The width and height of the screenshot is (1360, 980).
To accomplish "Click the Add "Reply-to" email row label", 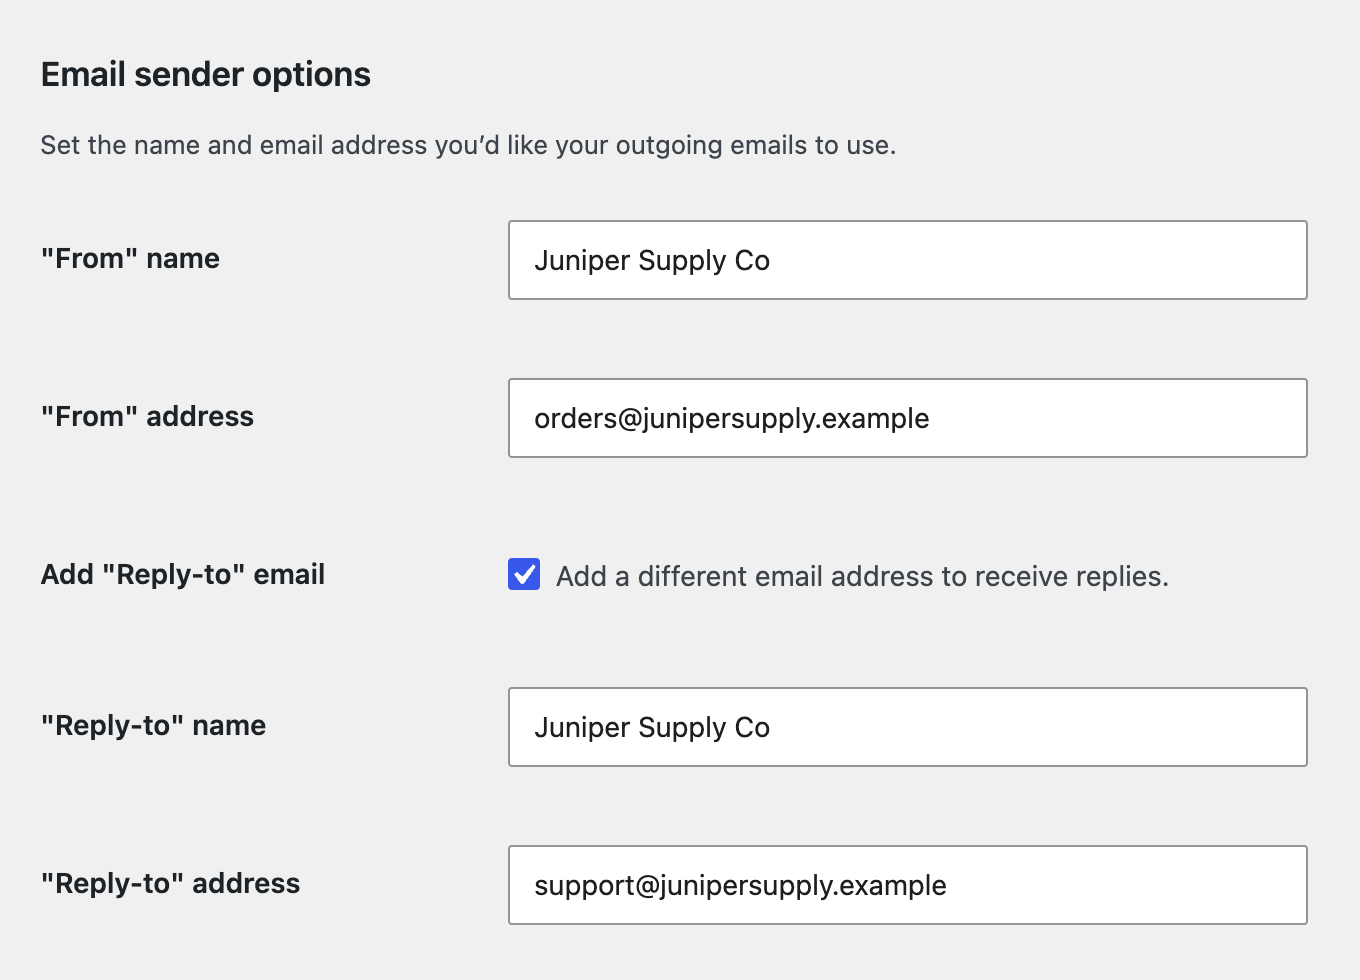I will click(x=183, y=575).
